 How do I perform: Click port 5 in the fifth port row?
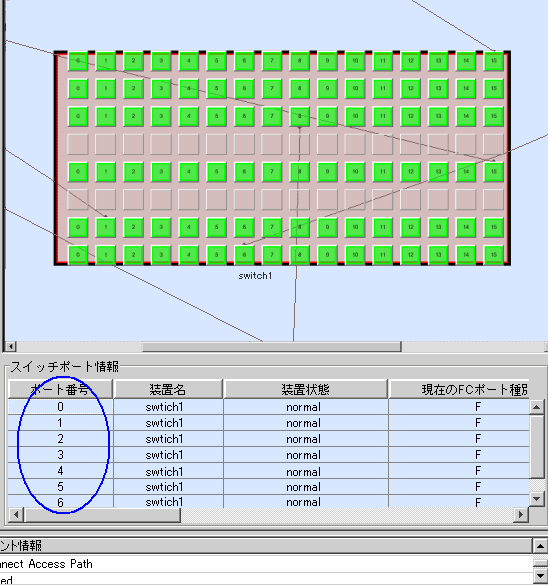(x=216, y=172)
